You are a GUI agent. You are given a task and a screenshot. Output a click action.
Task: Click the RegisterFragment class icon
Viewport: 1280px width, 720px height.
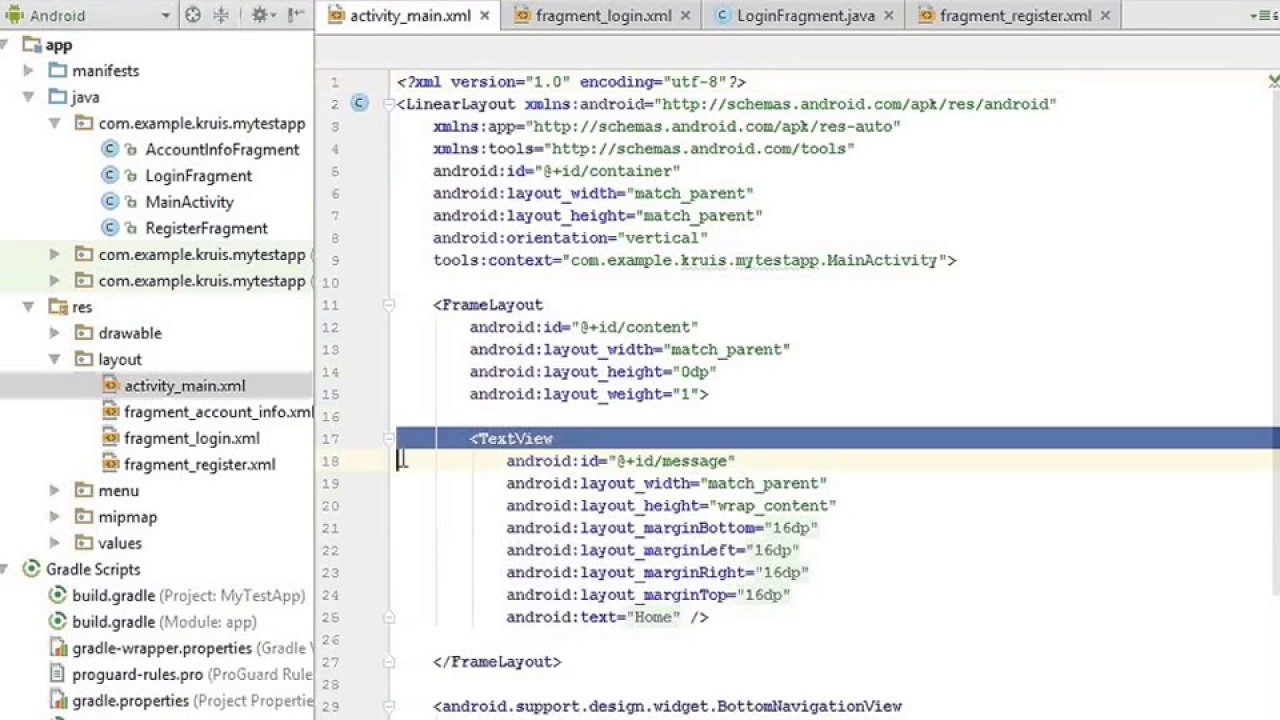pos(110,228)
